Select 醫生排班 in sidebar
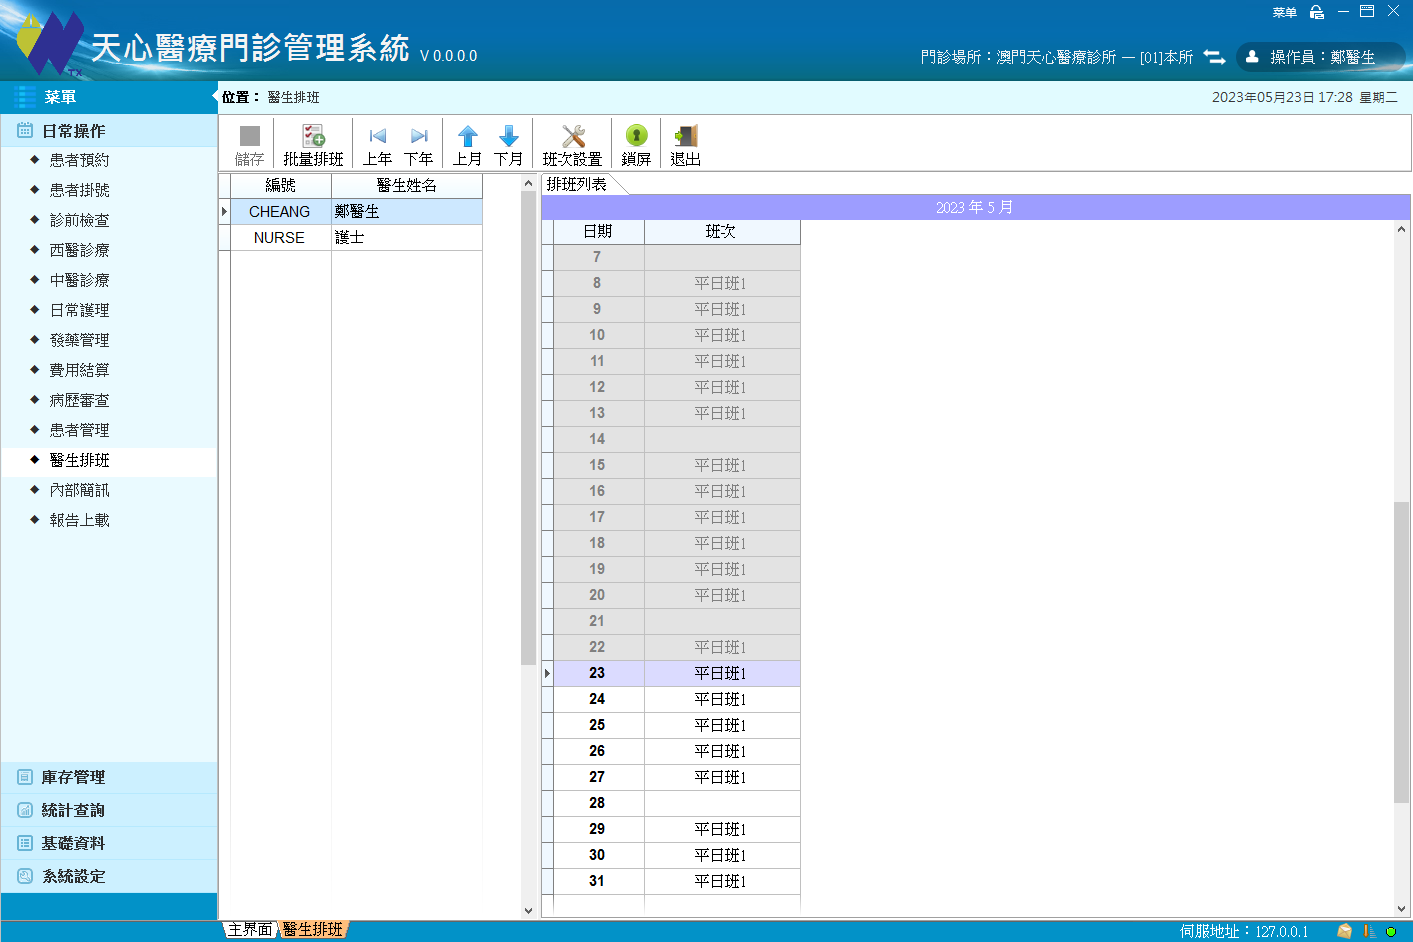This screenshot has height=942, width=1413. 80,460
